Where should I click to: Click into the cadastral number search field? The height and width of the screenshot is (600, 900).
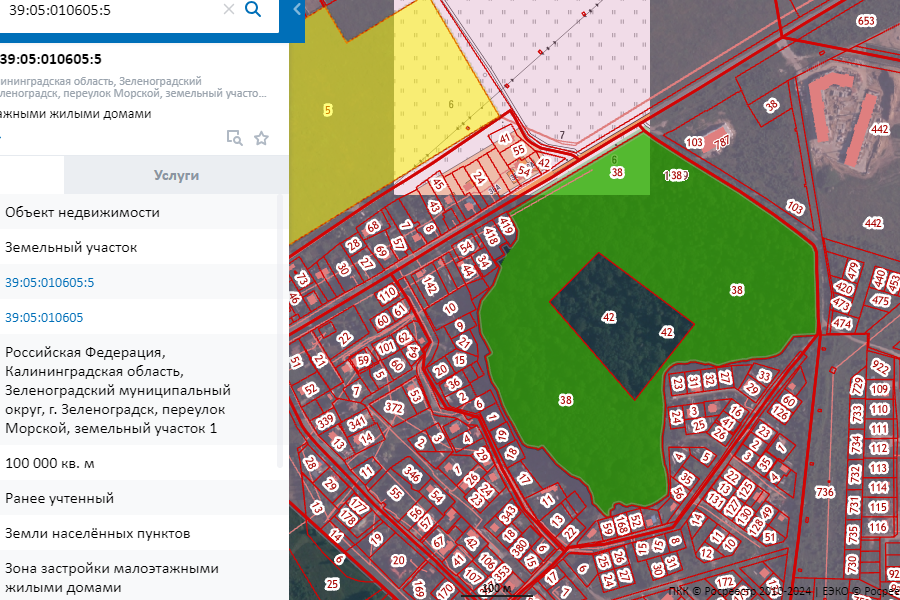[x=110, y=10]
